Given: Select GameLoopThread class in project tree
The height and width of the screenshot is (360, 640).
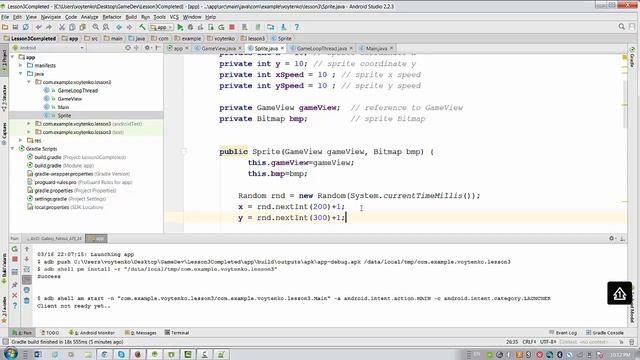Looking at the screenshot, I should pyautogui.click(x=78, y=90).
